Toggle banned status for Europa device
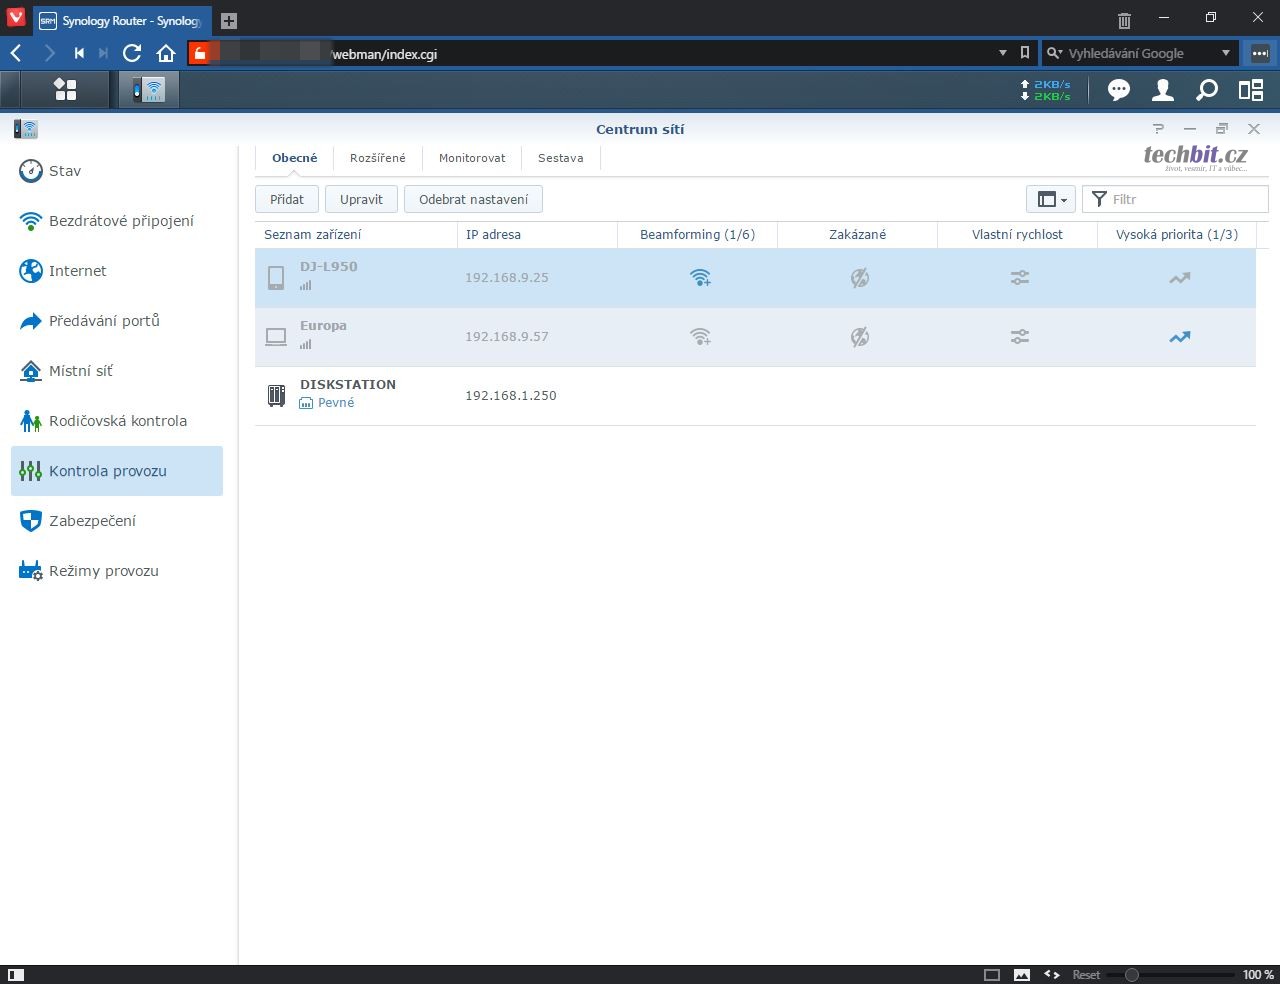Viewport: 1280px width, 984px height. coord(859,337)
